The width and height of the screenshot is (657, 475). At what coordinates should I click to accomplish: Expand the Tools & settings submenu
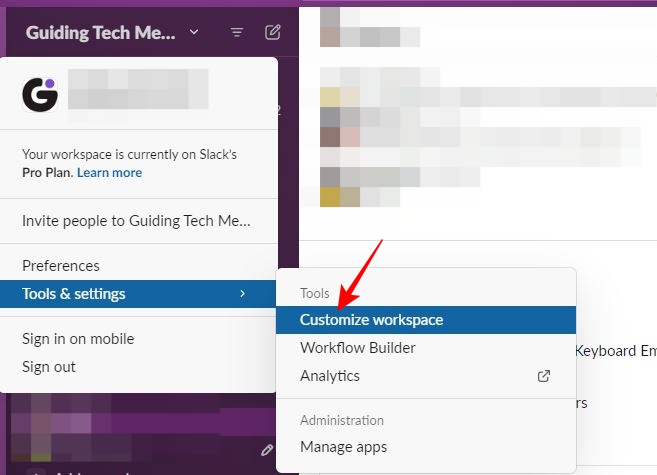pyautogui.click(x=138, y=294)
